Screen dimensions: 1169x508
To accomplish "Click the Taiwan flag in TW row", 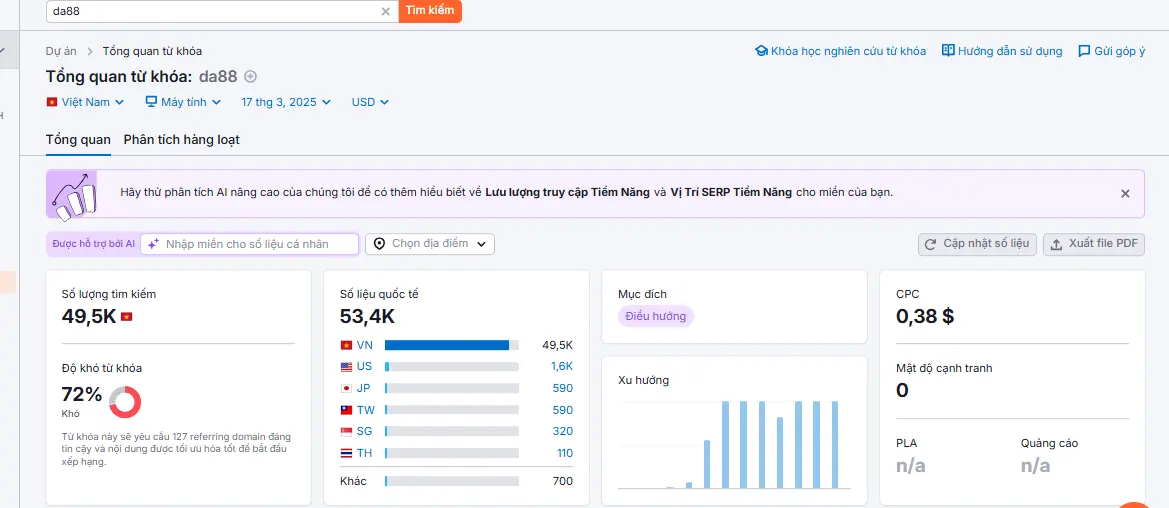I will [x=346, y=410].
